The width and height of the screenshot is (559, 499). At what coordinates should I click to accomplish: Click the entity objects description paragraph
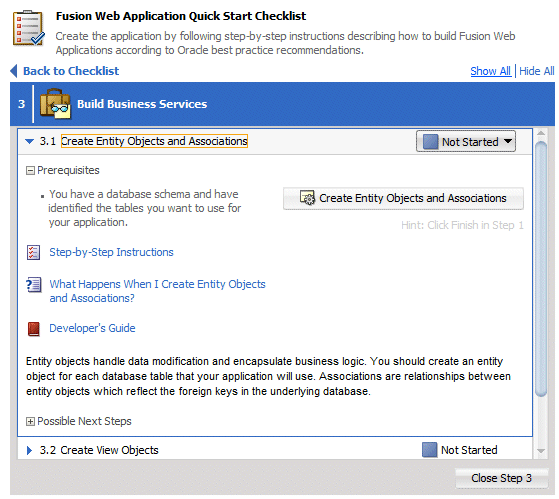pos(268,376)
